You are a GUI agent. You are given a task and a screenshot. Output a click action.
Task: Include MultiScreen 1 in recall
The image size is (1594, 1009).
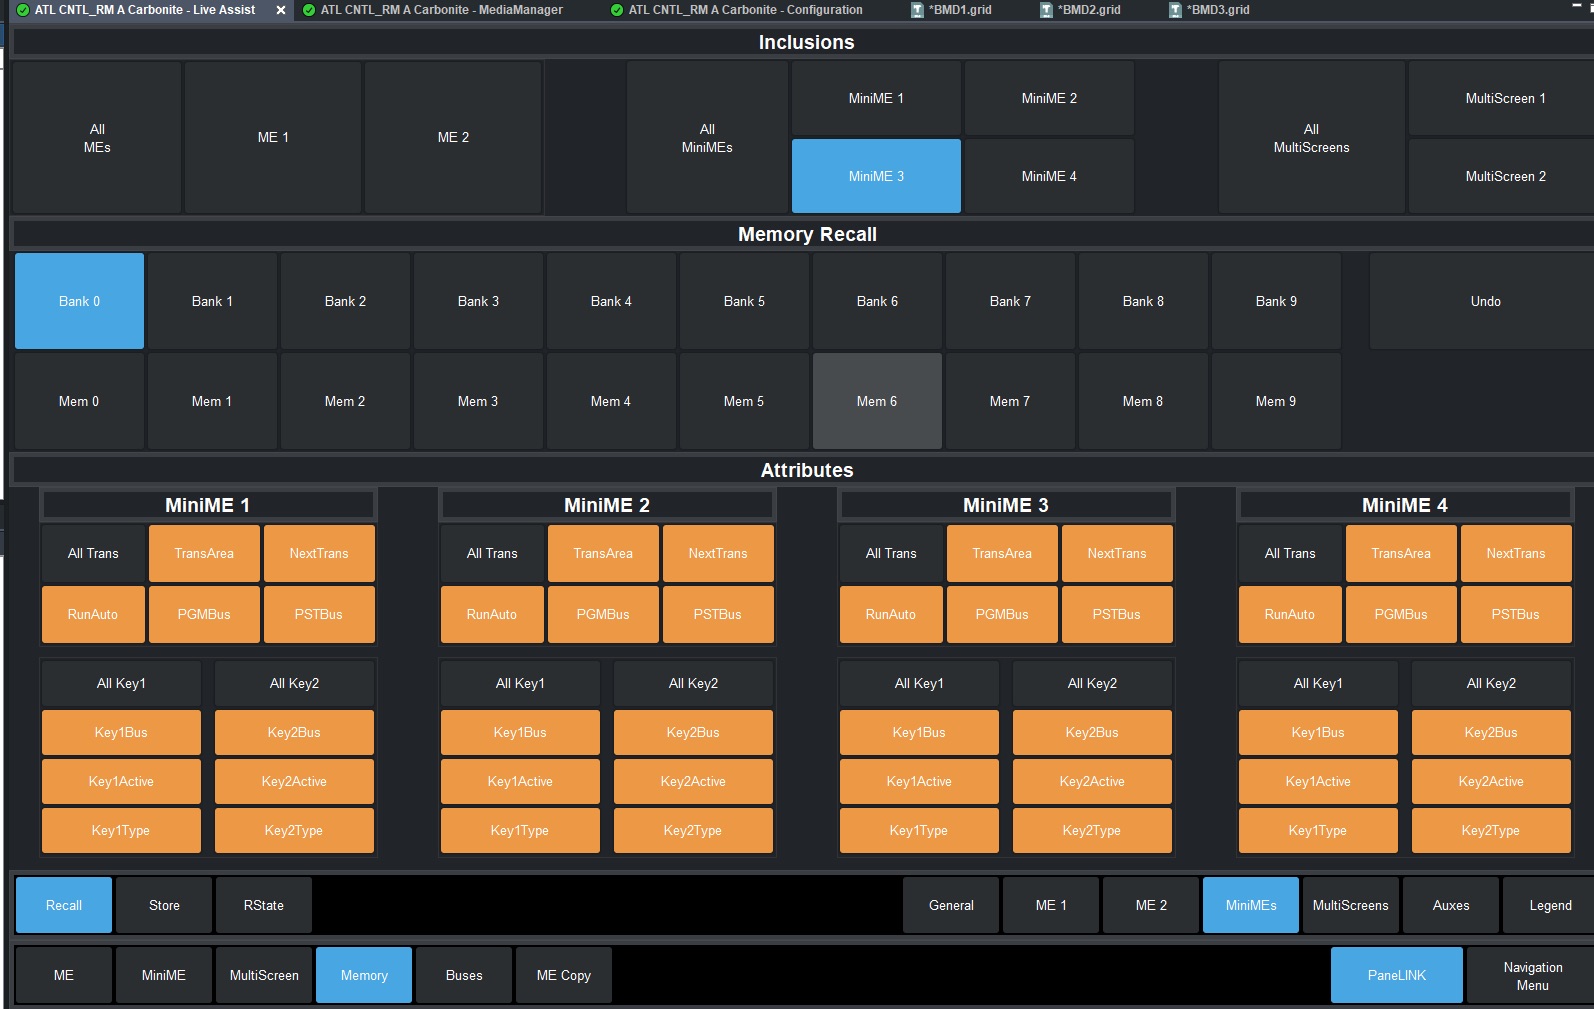pos(1504,98)
